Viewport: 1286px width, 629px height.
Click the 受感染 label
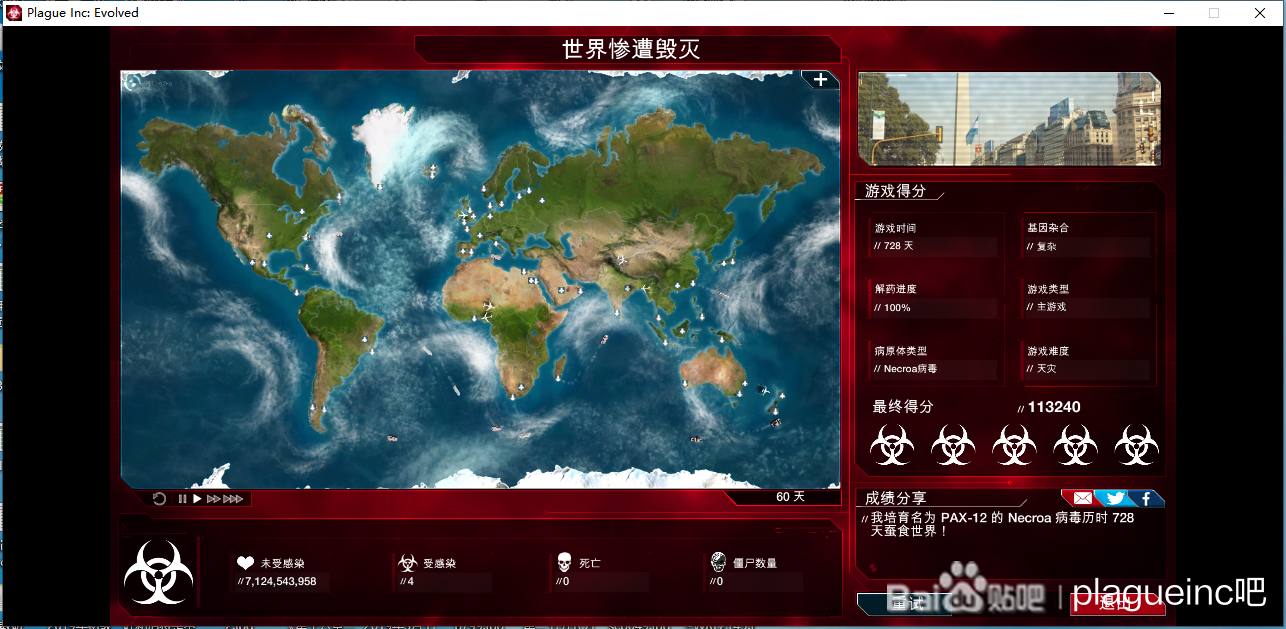tap(439, 563)
